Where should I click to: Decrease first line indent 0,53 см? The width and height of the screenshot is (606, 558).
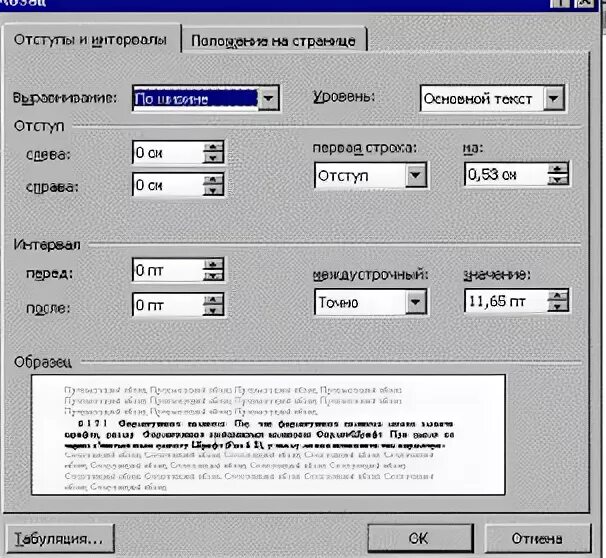pyautogui.click(x=557, y=180)
